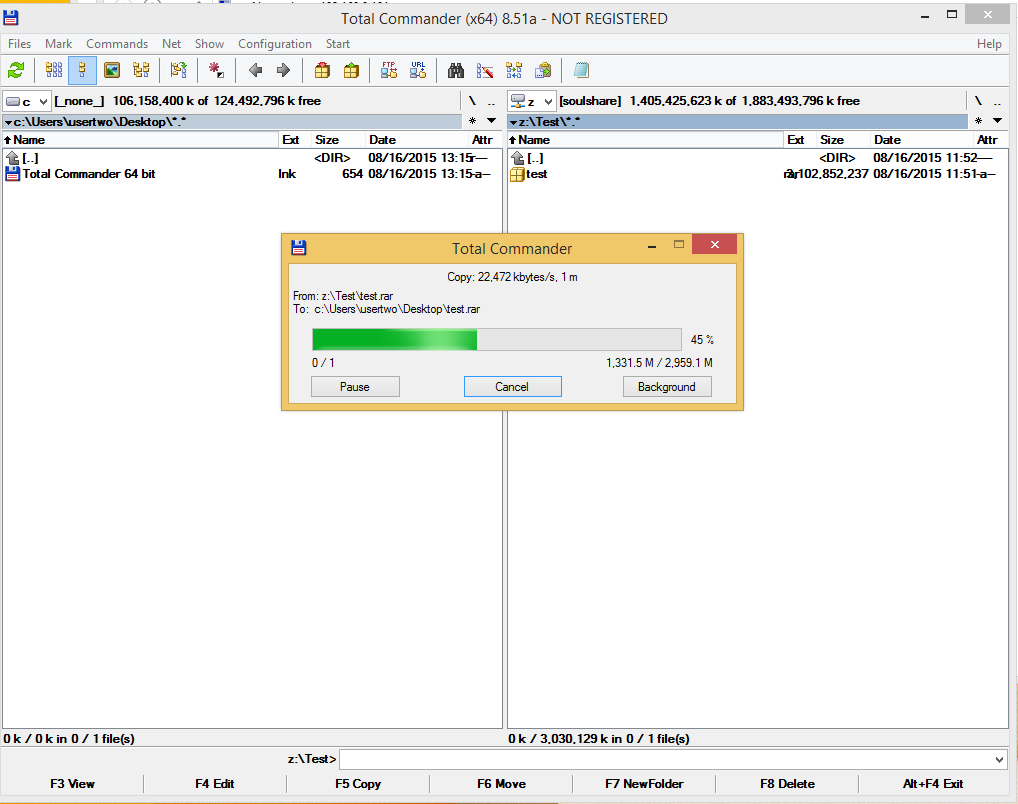The width and height of the screenshot is (1018, 804).
Task: Send the copy to Background
Action: [x=667, y=386]
